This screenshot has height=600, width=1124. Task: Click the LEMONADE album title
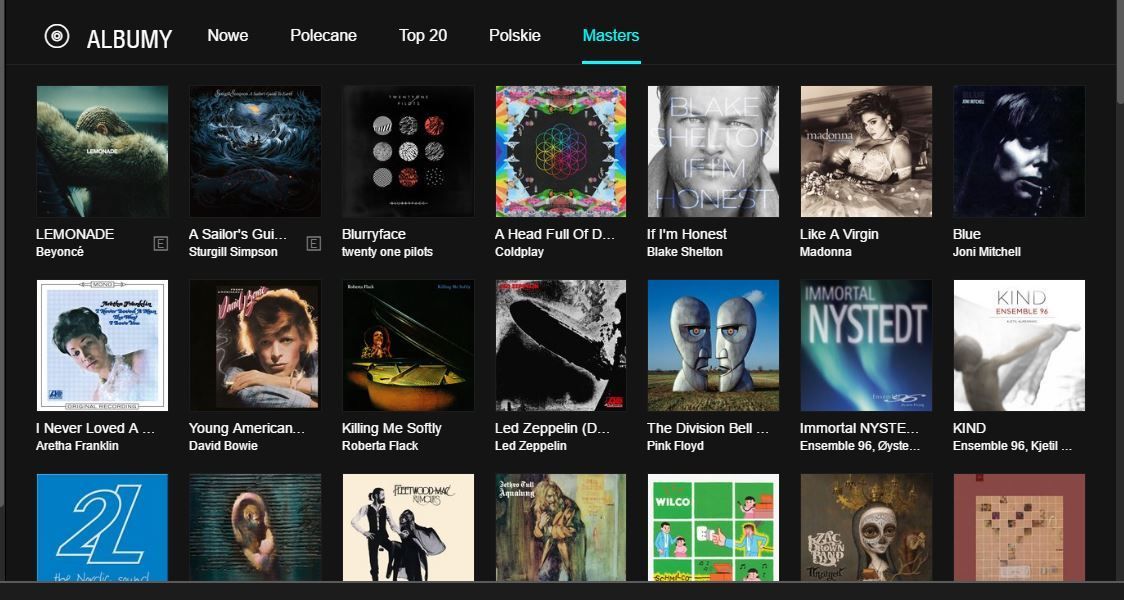click(x=75, y=234)
